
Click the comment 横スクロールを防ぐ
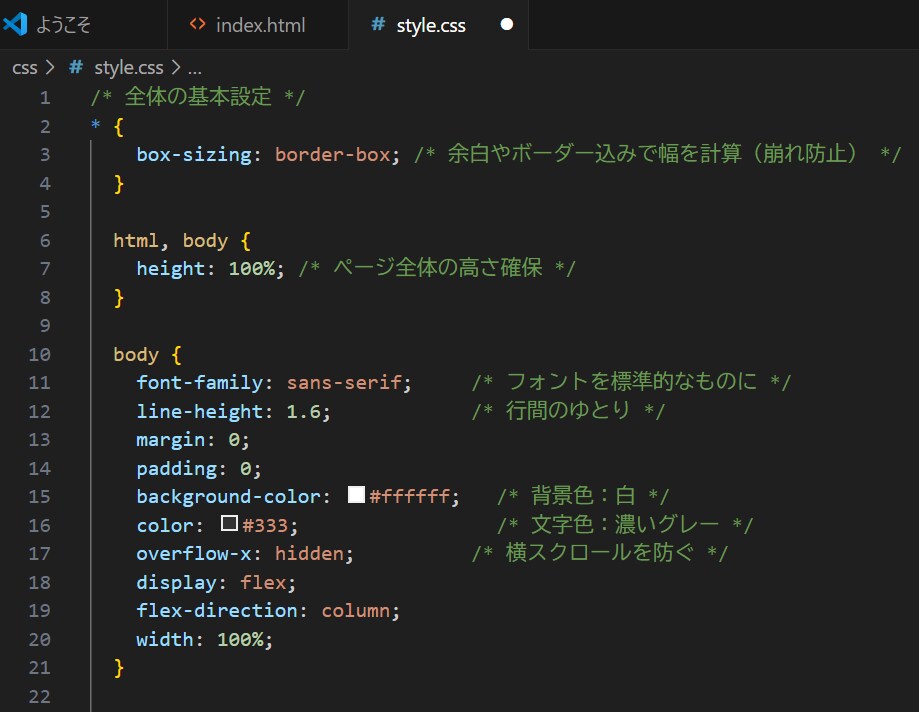click(x=600, y=552)
